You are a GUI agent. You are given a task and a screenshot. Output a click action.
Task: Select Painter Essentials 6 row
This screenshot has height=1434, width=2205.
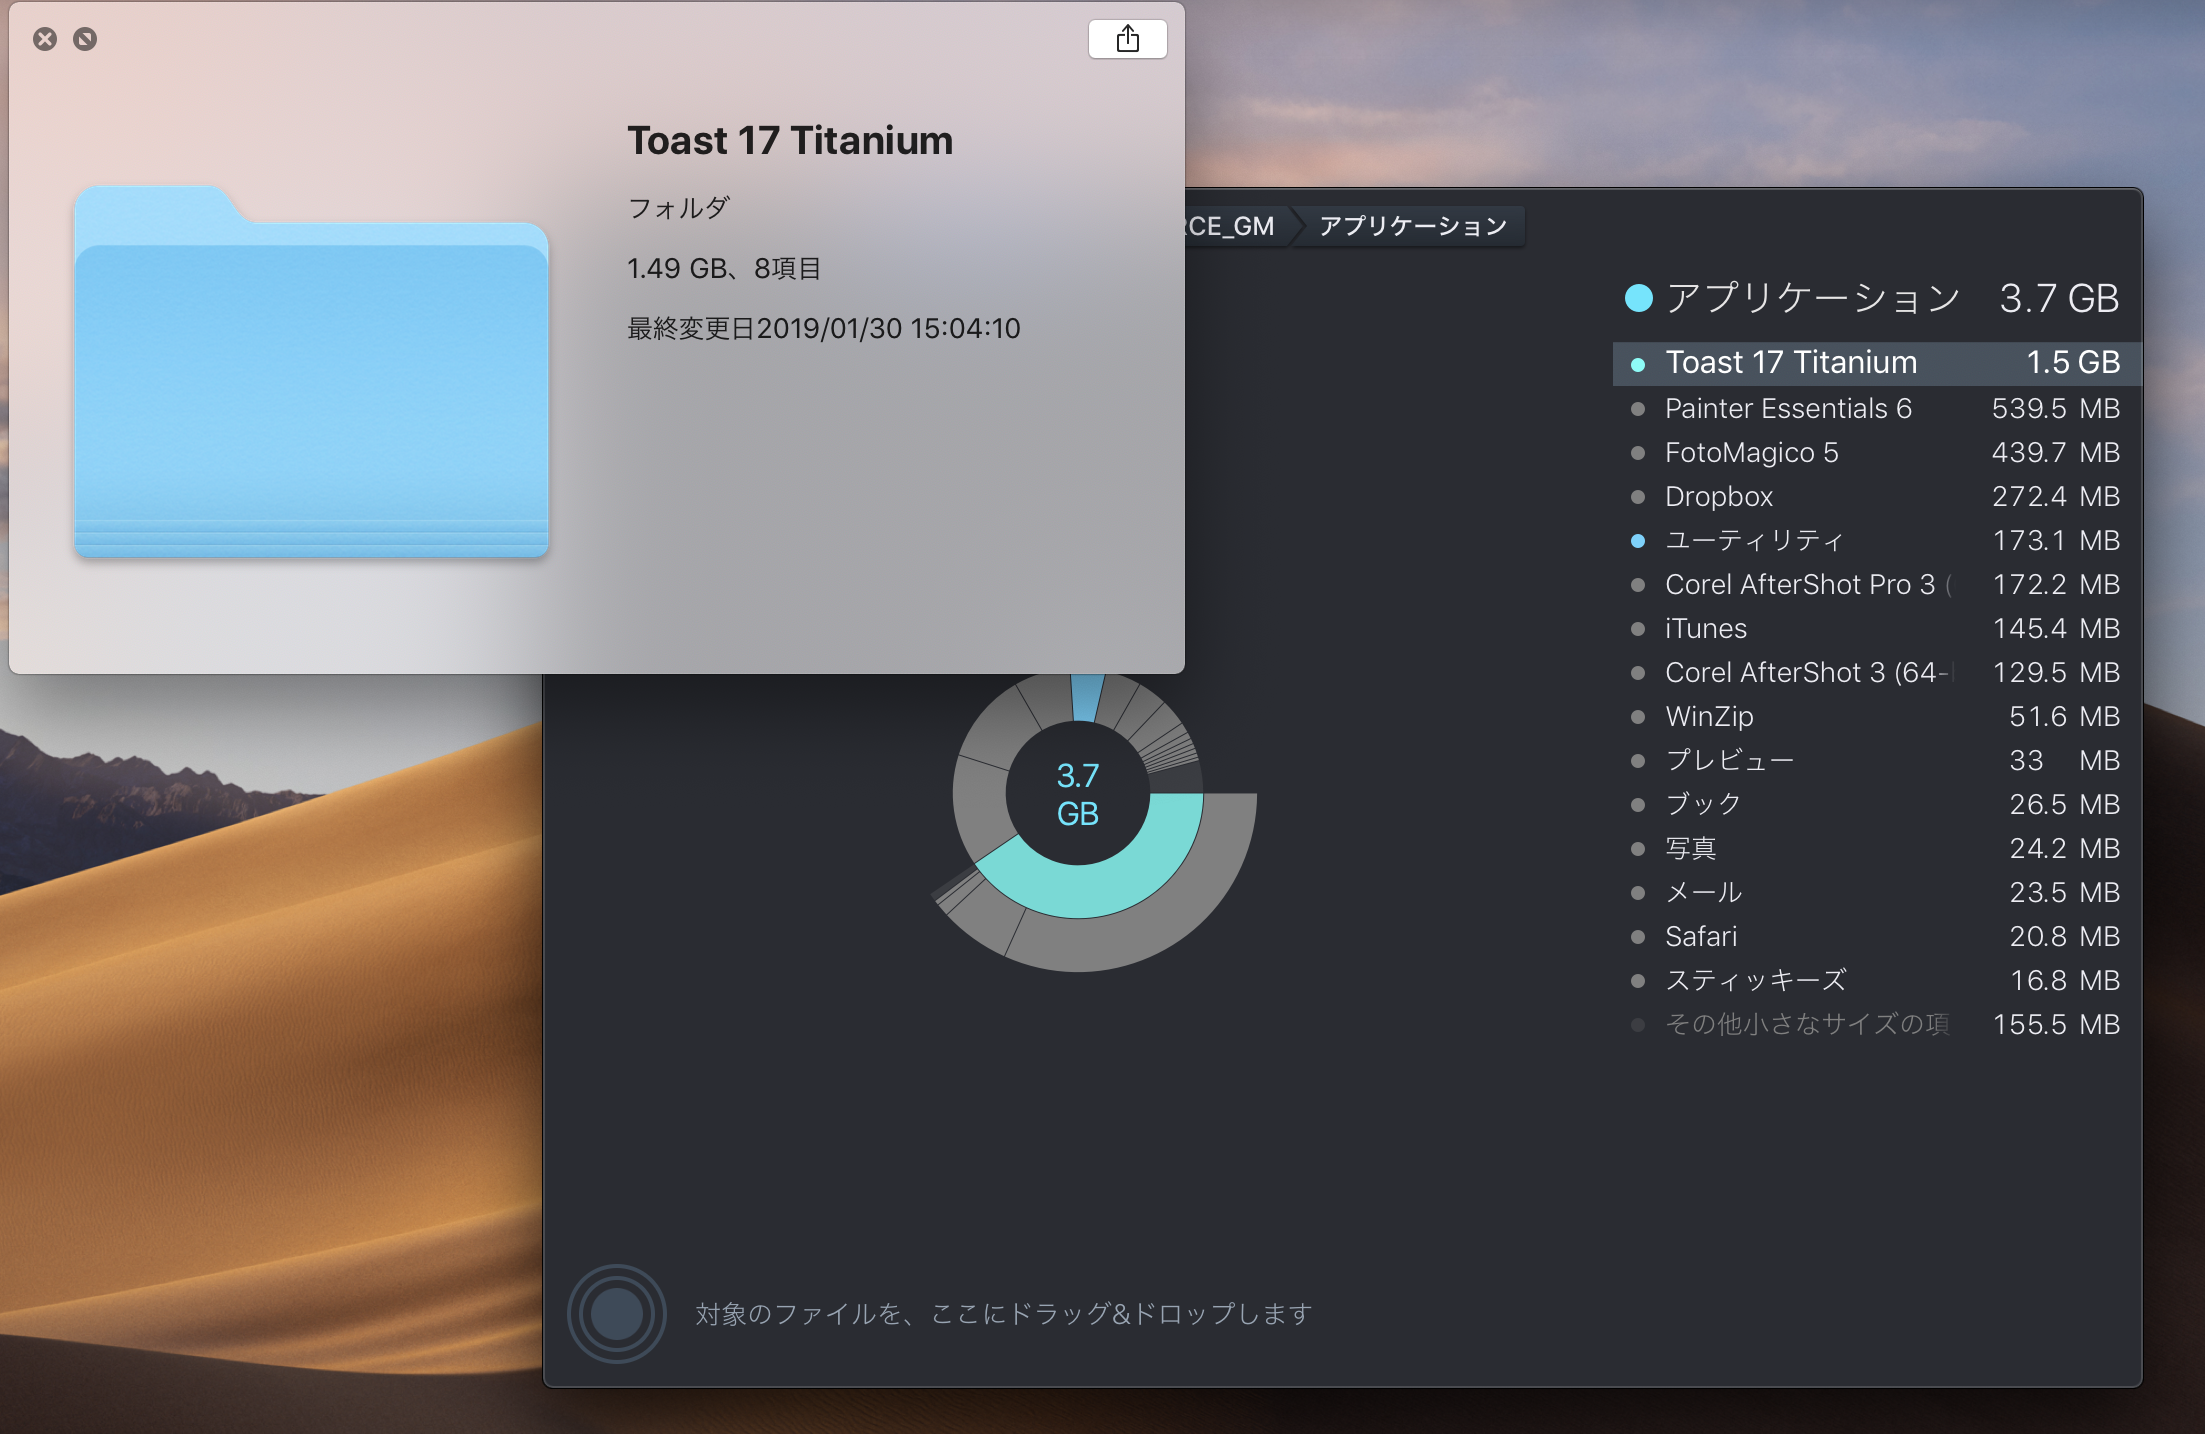1877,408
